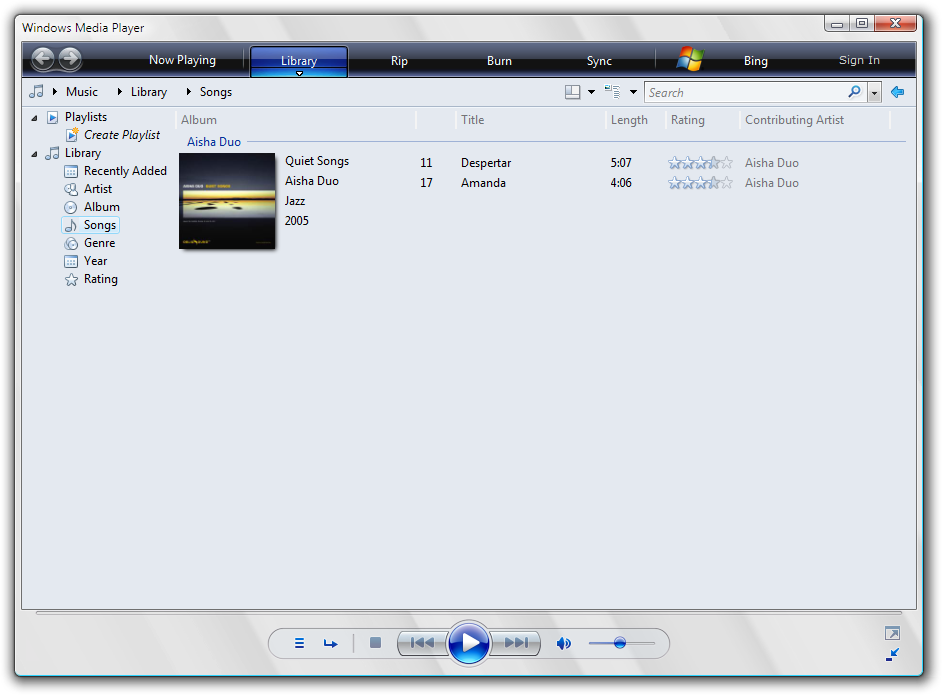The height and width of the screenshot is (696, 942).
Task: Open the layout options dropdown arrow
Action: pyautogui.click(x=591, y=92)
